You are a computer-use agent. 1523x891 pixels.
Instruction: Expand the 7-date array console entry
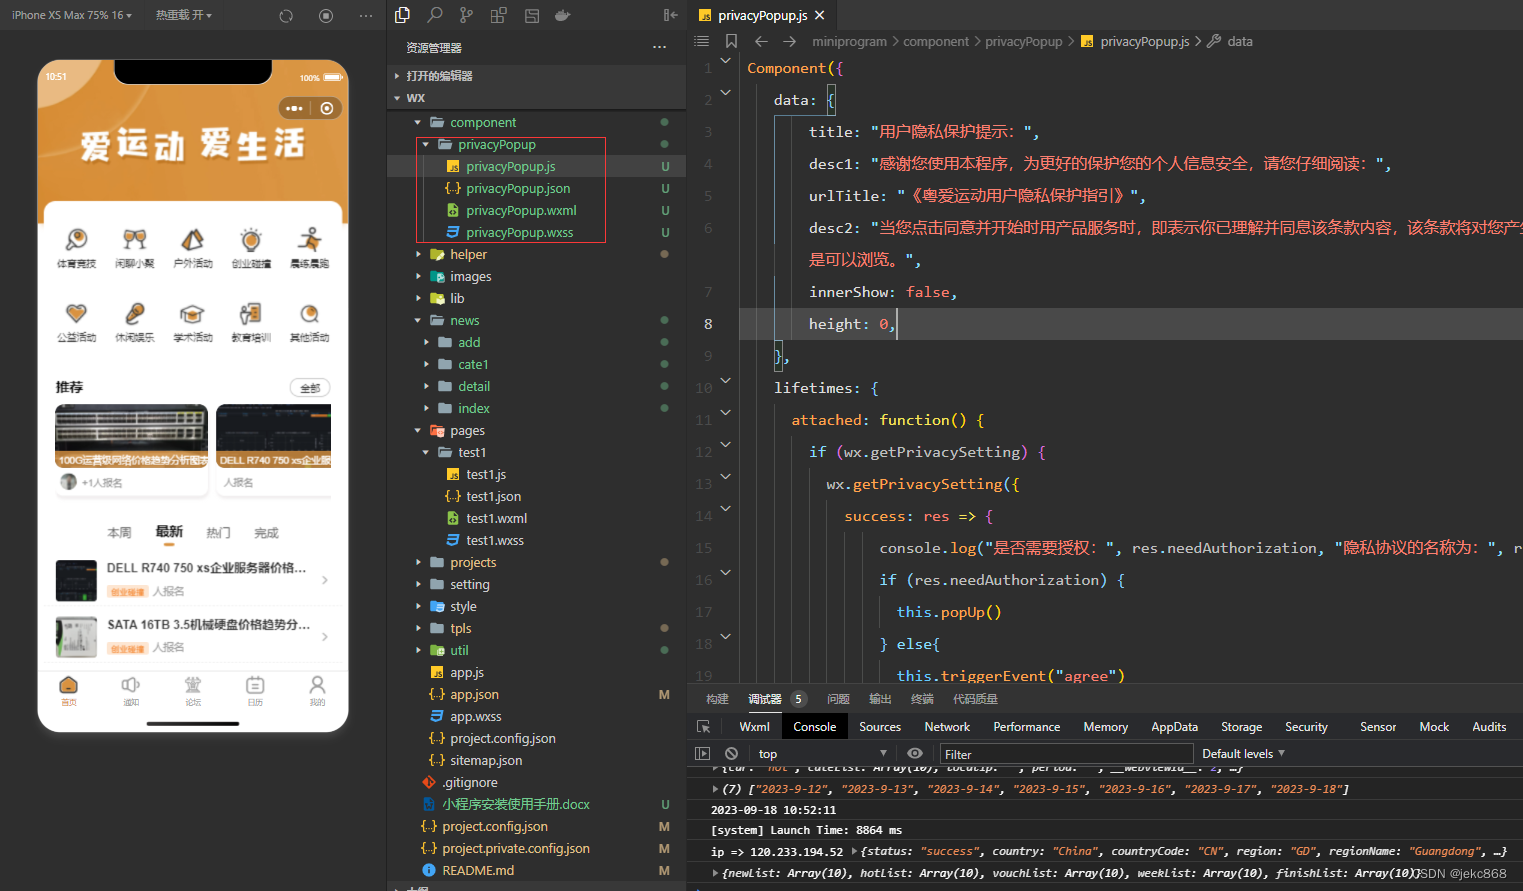pyautogui.click(x=715, y=789)
